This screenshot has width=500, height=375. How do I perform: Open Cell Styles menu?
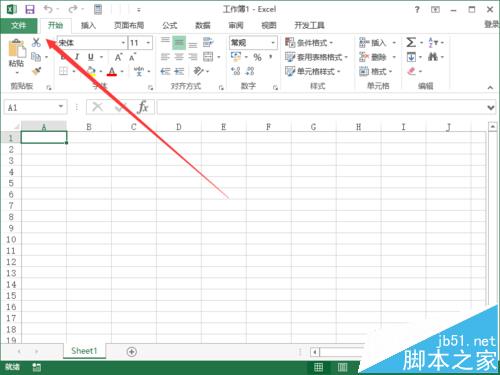[313, 71]
